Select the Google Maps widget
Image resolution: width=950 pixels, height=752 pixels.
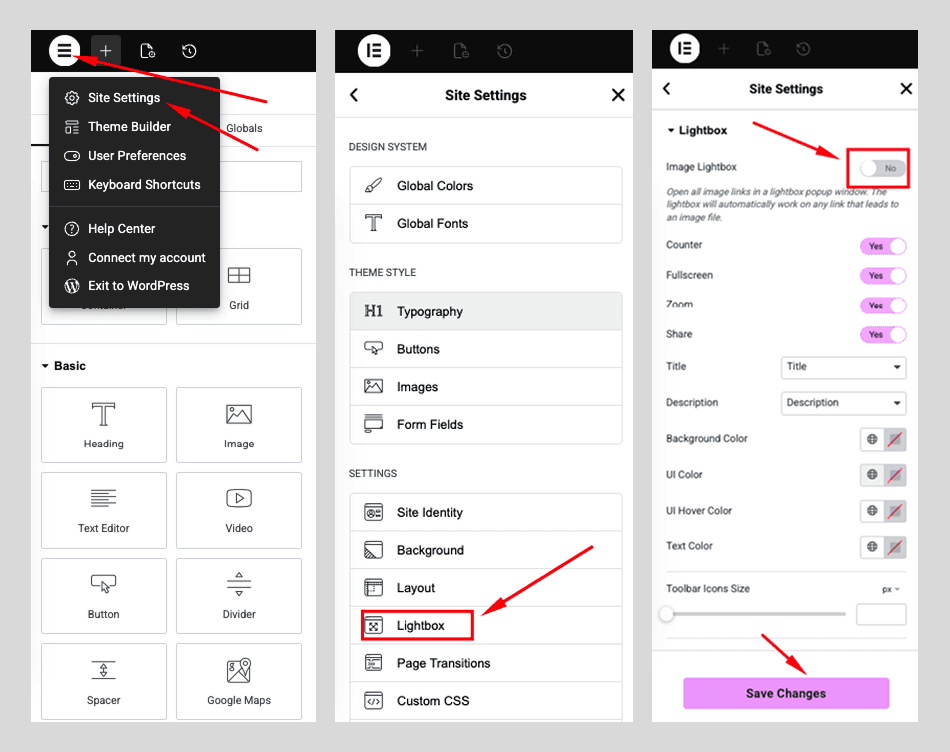click(x=239, y=682)
